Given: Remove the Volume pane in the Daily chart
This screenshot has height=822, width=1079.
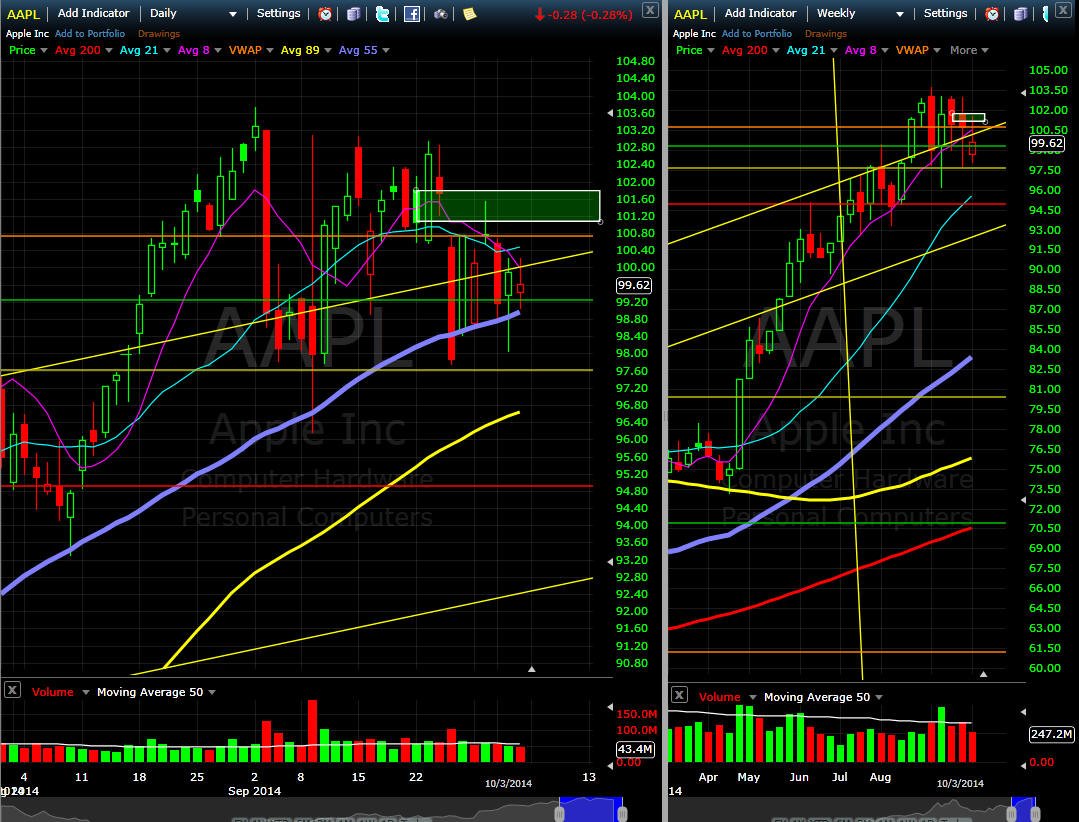Looking at the screenshot, I should (x=12, y=689).
